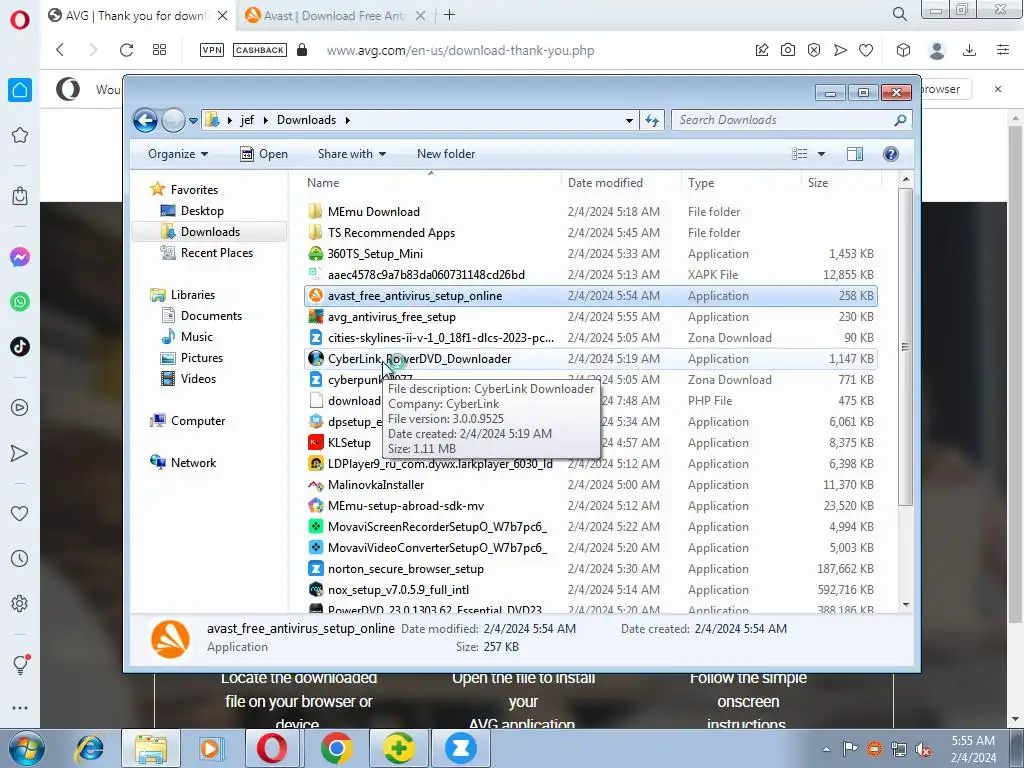Viewport: 1024px width, 768px height.
Task: Open Messenger in Opera sidebar
Action: point(20,257)
